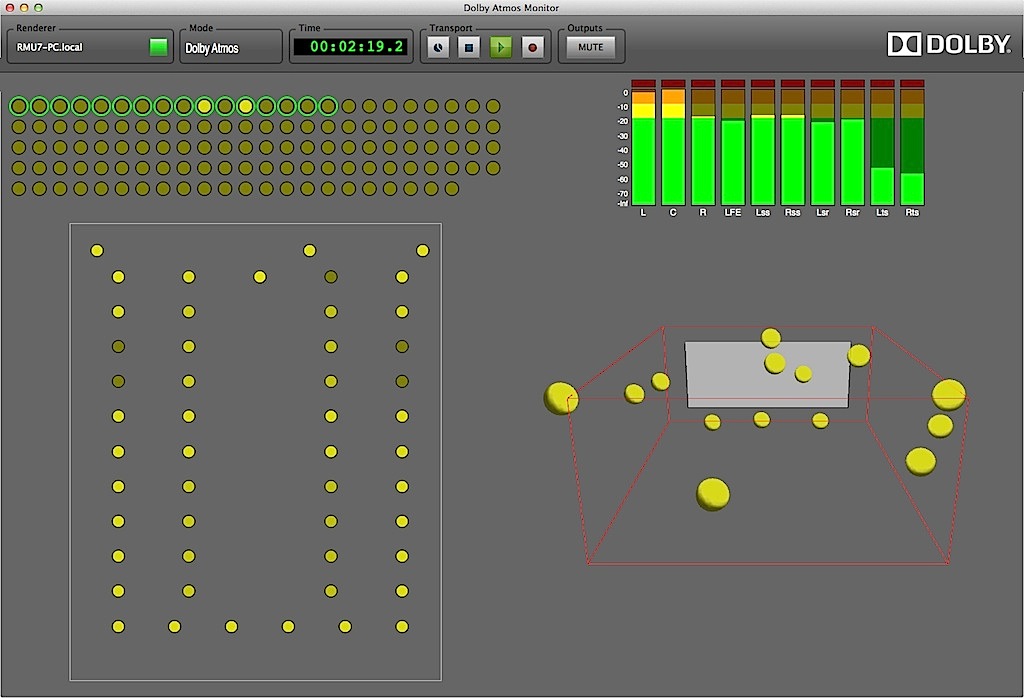1024x698 pixels.
Task: Click the large sphere at 3D room's left corner
Action: click(x=561, y=398)
